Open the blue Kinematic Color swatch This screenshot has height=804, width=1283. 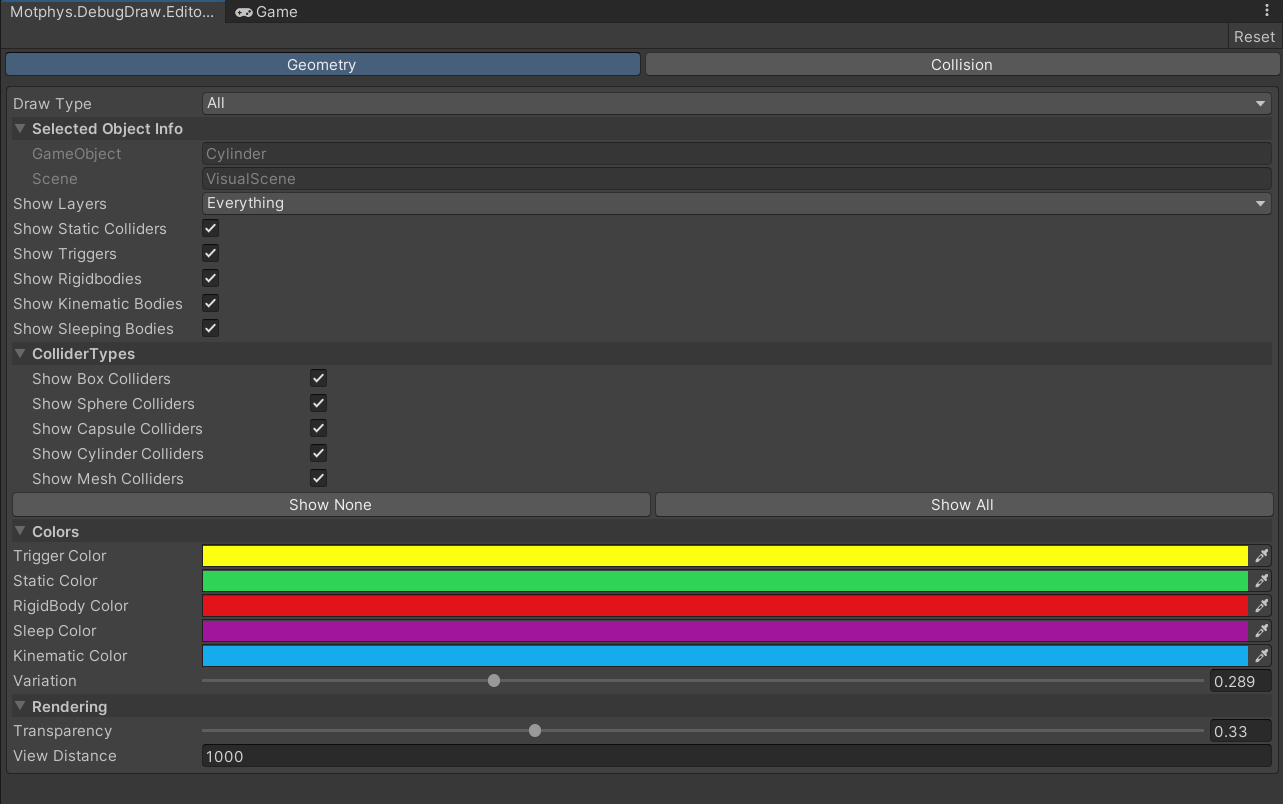click(725, 656)
